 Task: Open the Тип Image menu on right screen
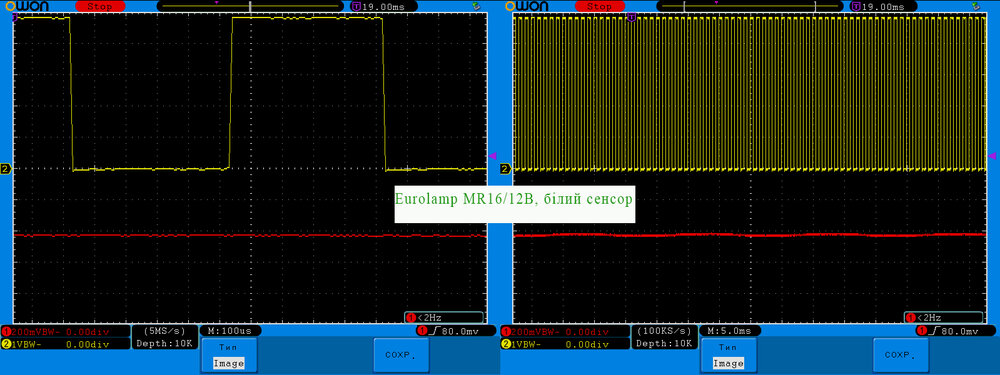click(728, 355)
